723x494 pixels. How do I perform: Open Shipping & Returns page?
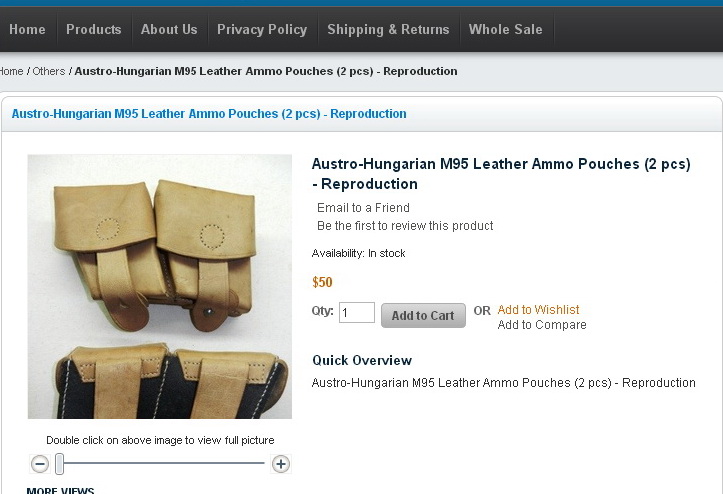coord(388,30)
